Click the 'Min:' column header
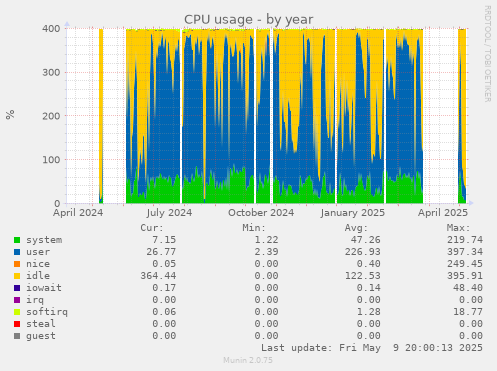This screenshot has height=371, width=497. [254, 228]
